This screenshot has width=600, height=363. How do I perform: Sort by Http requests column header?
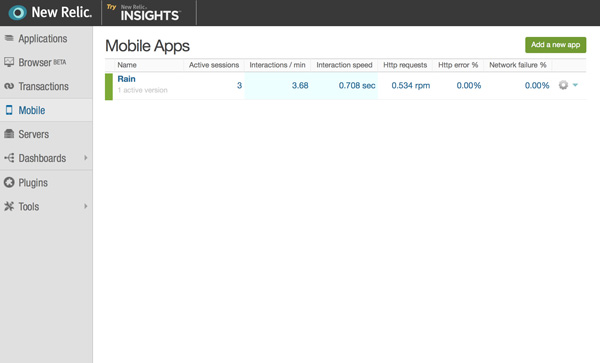405,65
